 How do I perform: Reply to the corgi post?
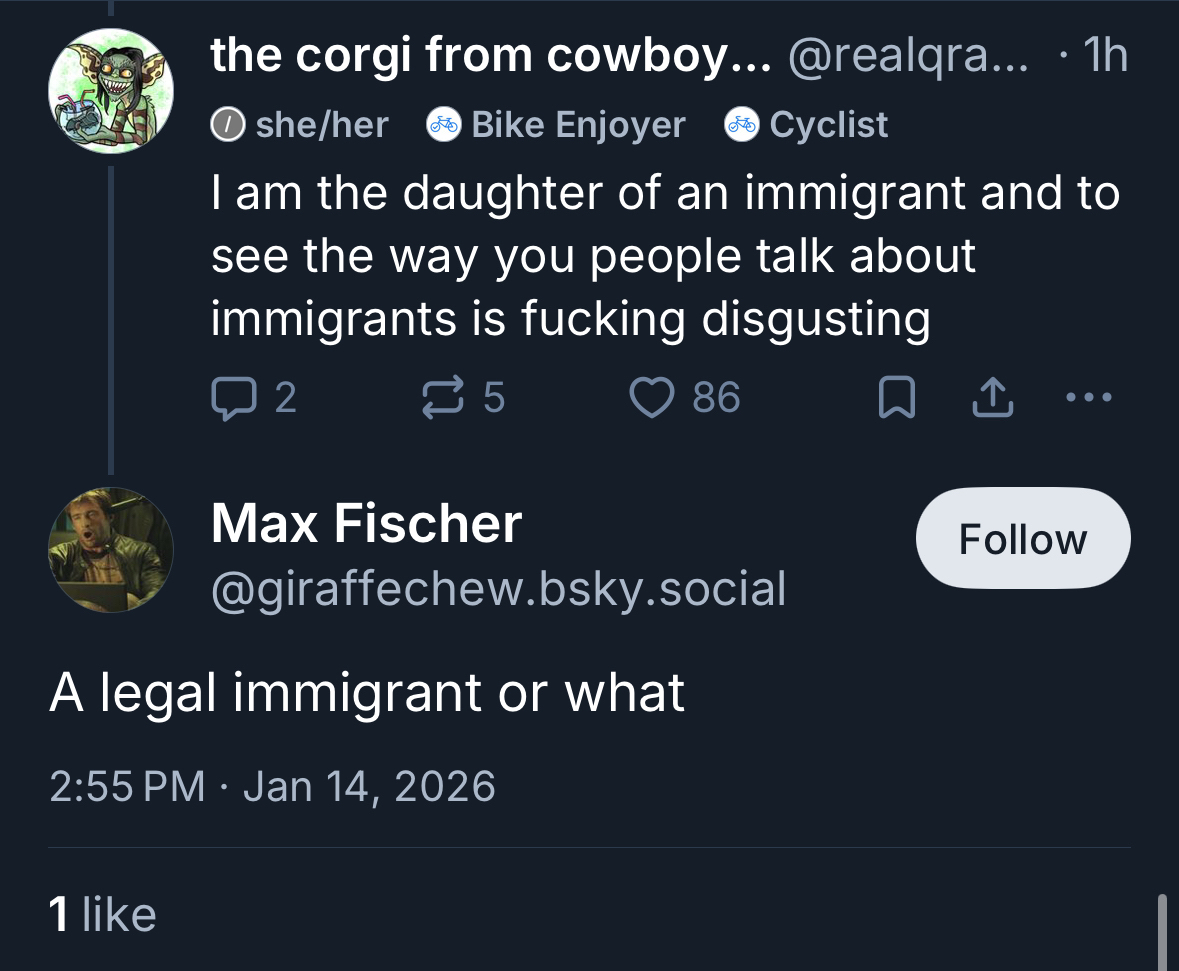[231, 399]
